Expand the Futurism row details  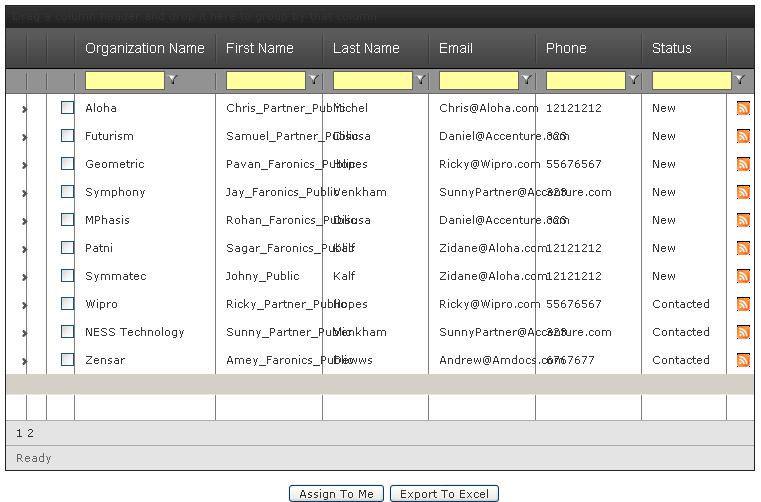point(25,138)
